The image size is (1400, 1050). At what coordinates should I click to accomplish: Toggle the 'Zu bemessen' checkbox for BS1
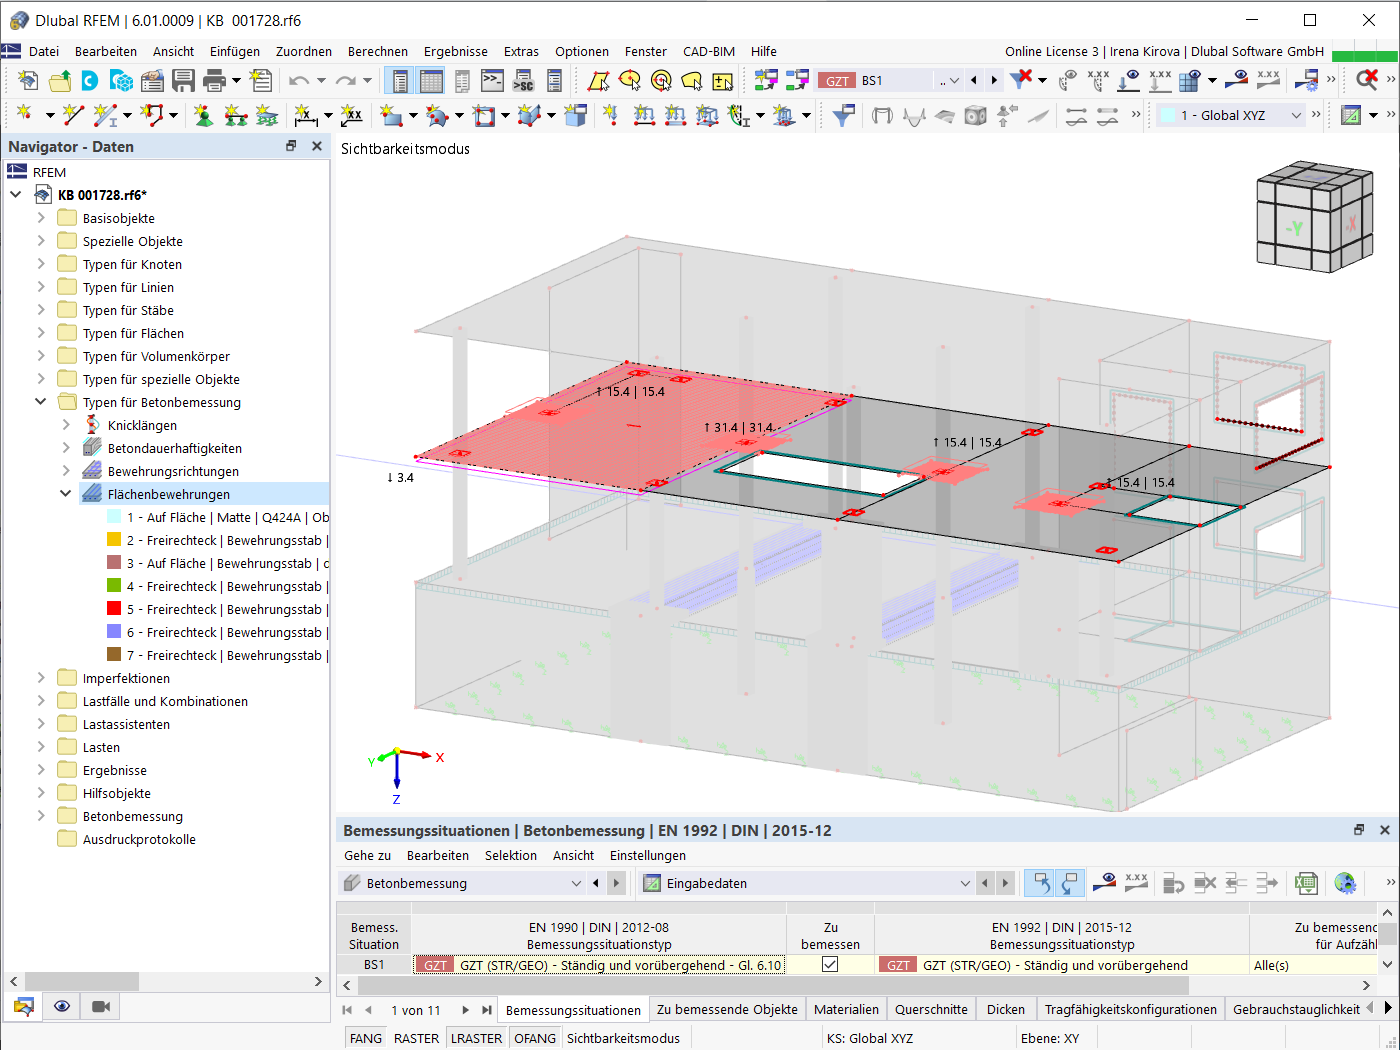830,965
